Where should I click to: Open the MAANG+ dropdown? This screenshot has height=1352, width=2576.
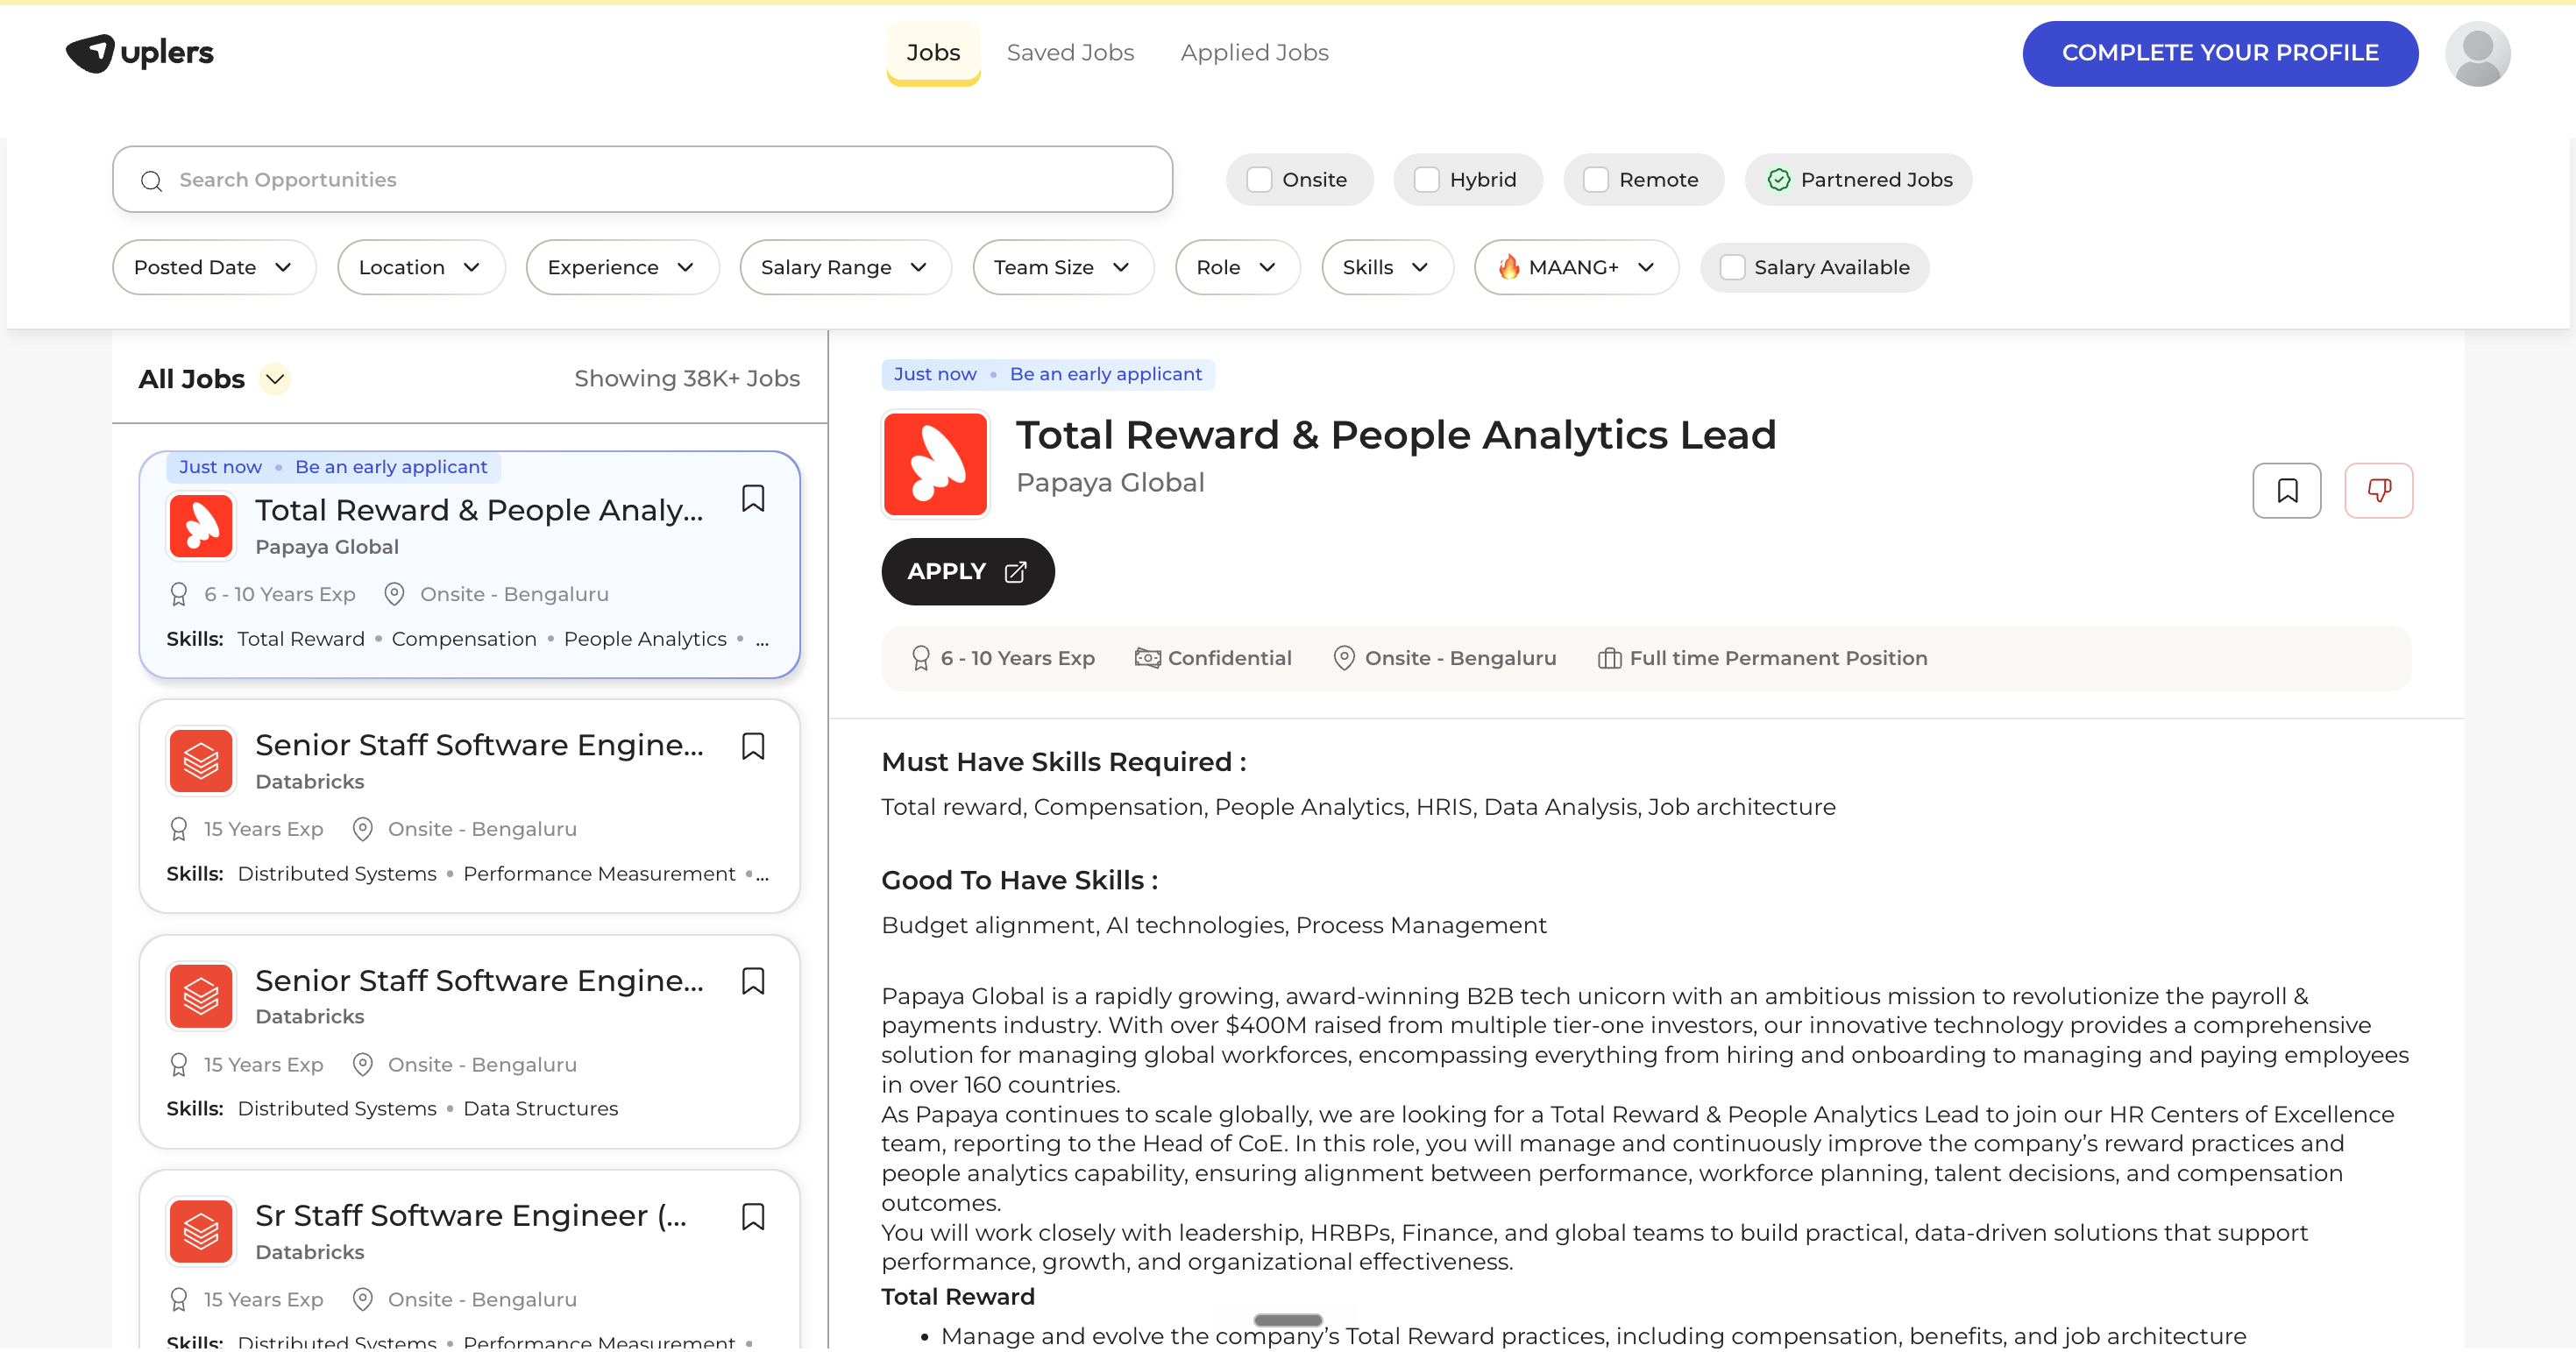[x=1576, y=267]
